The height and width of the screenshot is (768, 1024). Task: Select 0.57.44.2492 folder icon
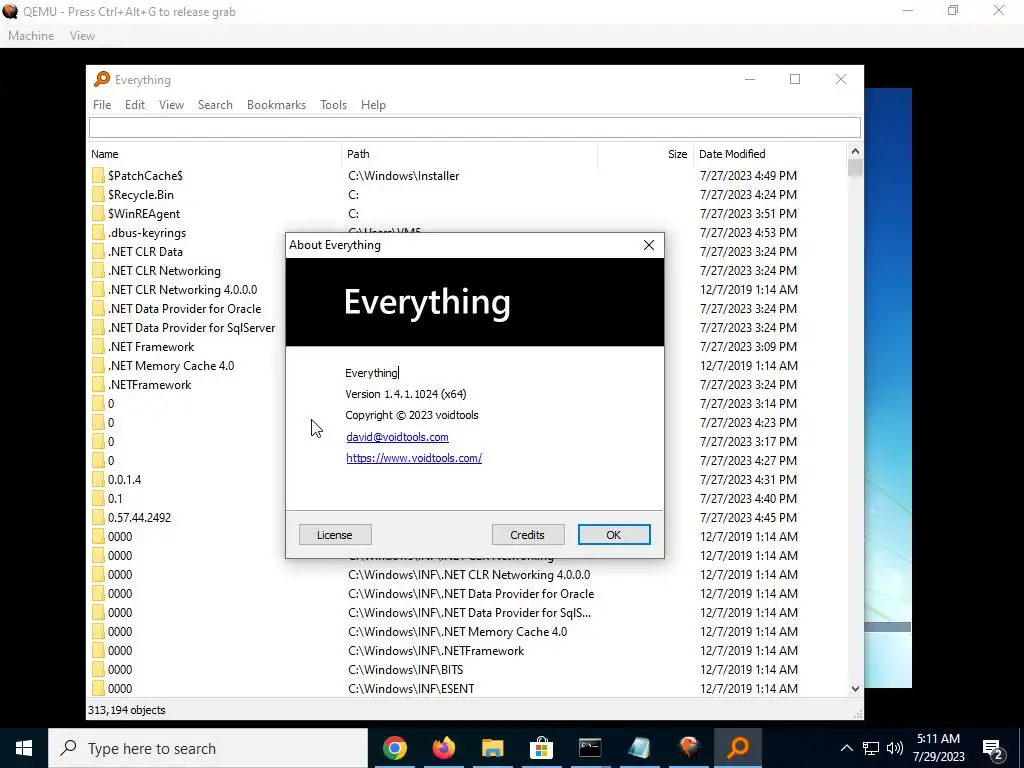(98, 517)
